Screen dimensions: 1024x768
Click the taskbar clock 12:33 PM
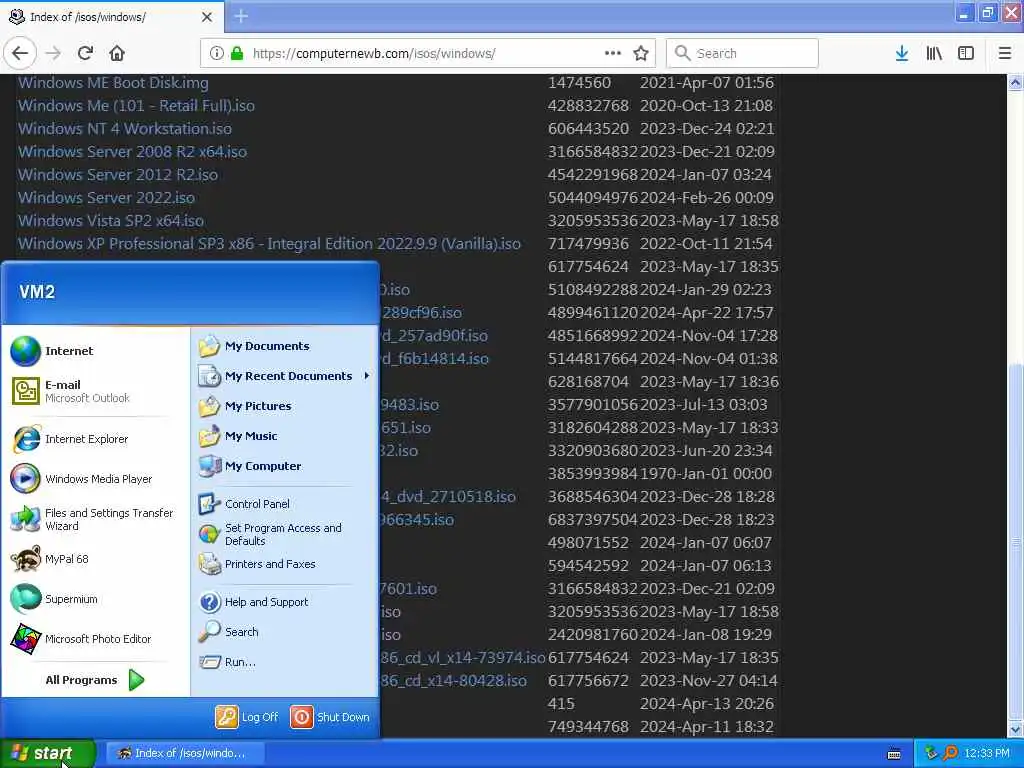[987, 754]
